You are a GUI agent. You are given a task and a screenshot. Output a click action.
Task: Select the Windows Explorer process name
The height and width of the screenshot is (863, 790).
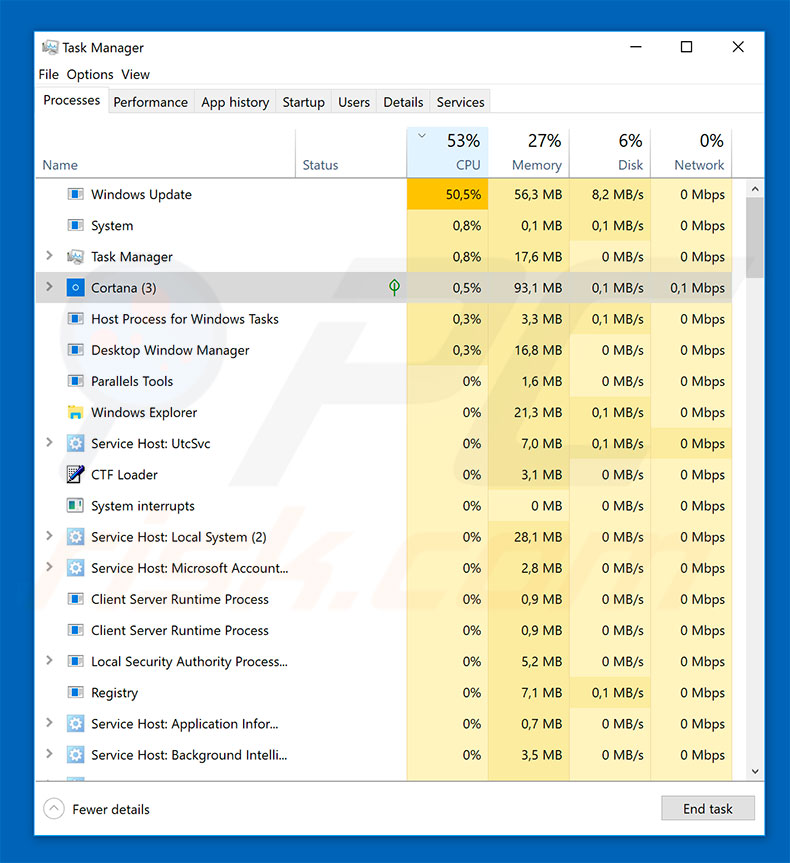[144, 413]
